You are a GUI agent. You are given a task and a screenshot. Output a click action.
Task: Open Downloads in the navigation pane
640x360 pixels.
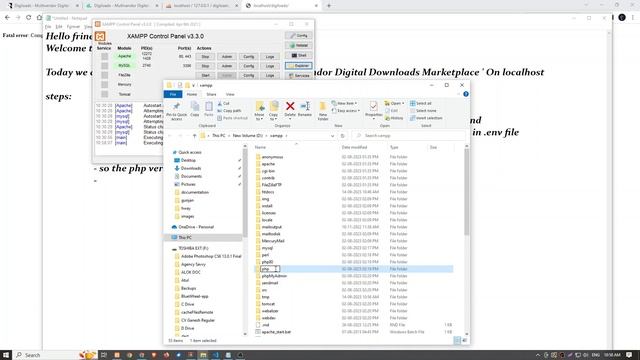point(191,168)
